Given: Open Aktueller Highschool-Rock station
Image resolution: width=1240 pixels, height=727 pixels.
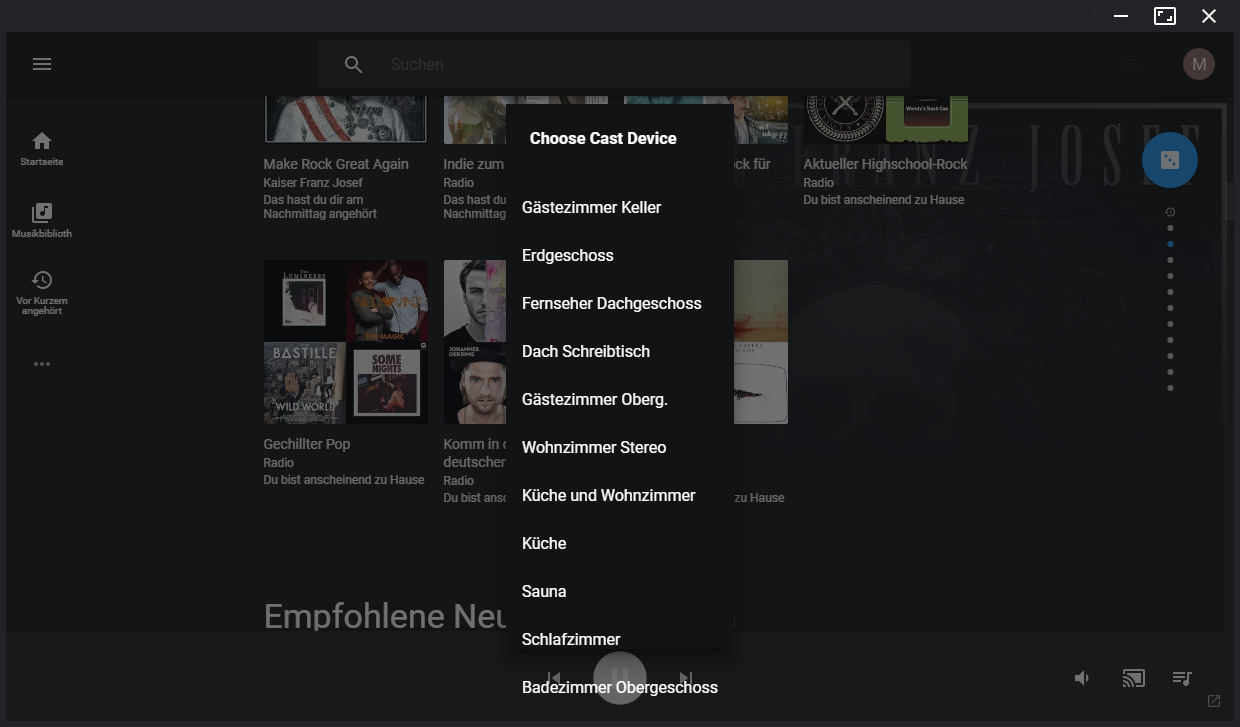Looking at the screenshot, I should click(886, 164).
